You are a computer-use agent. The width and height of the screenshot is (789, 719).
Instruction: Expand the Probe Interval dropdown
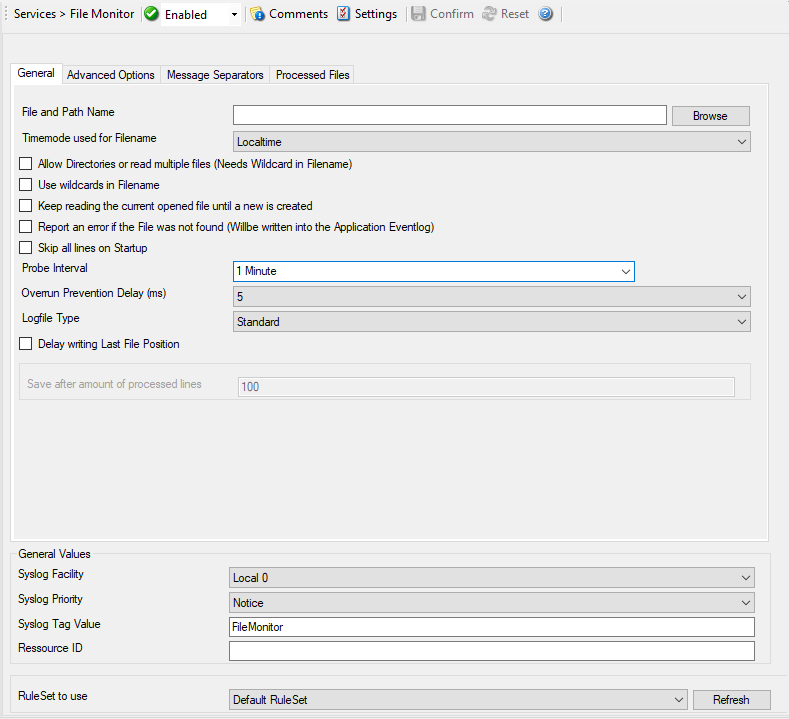625,271
